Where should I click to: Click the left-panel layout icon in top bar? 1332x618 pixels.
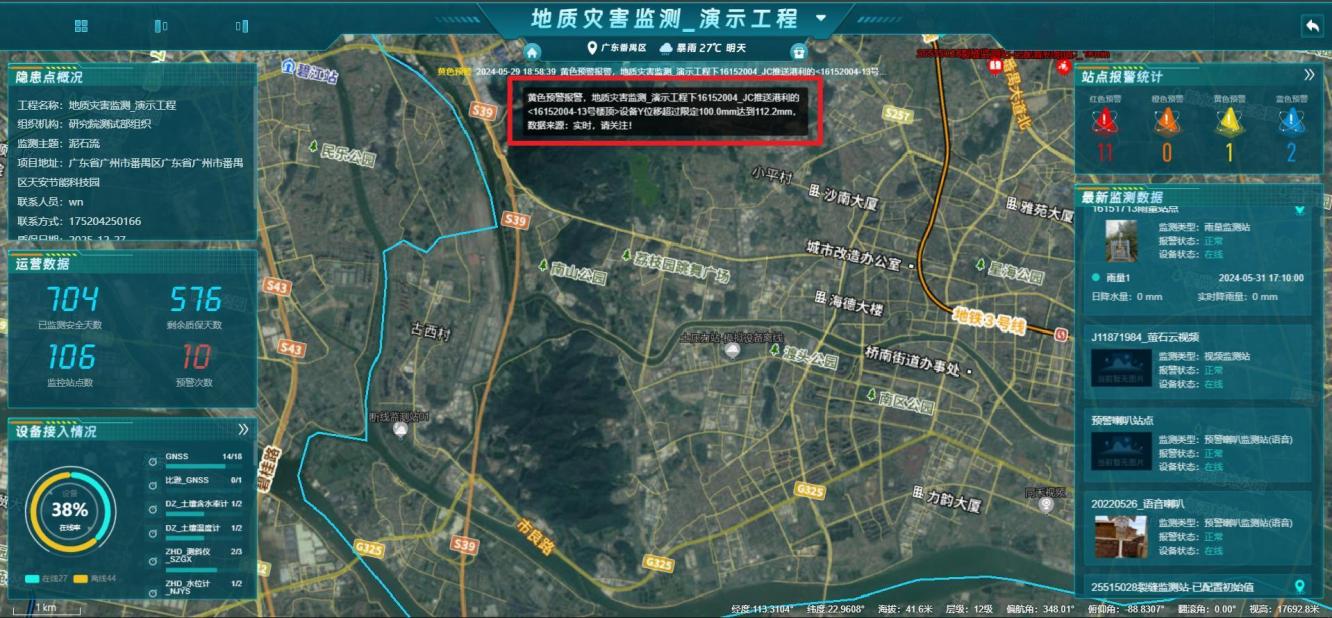click(x=161, y=26)
